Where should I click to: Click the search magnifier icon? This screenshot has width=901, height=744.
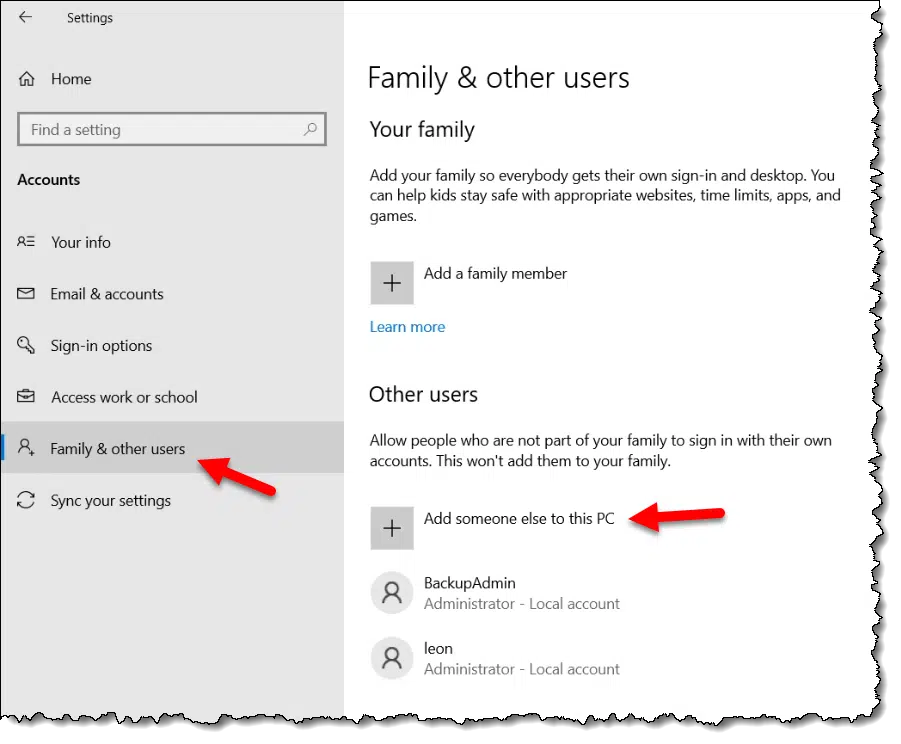(x=310, y=129)
